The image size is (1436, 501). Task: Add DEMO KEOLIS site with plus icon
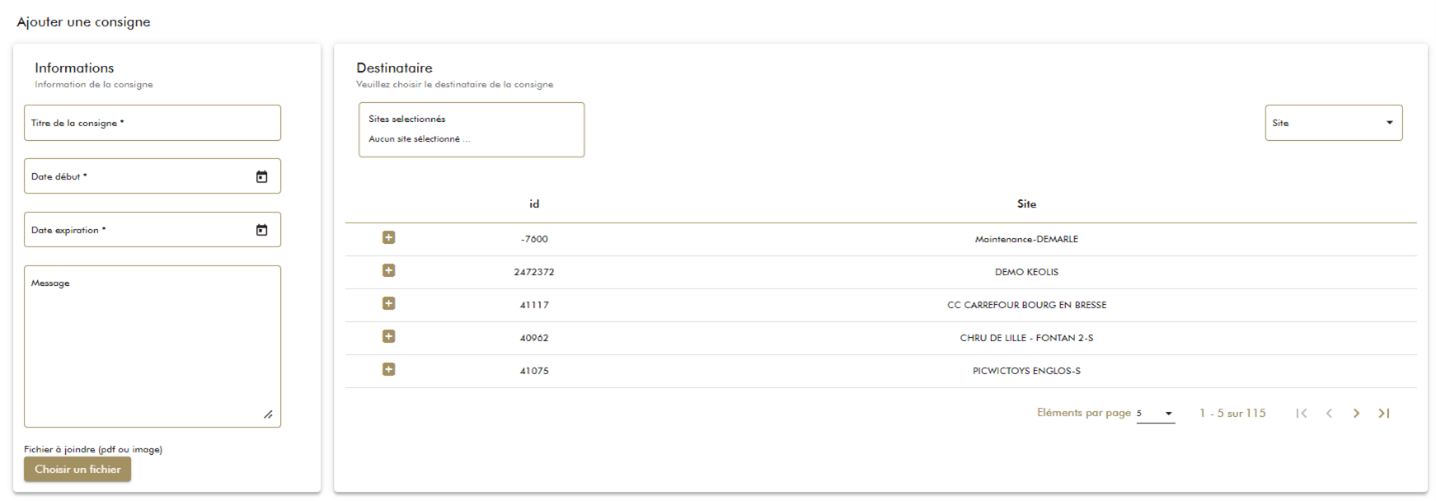click(x=389, y=271)
